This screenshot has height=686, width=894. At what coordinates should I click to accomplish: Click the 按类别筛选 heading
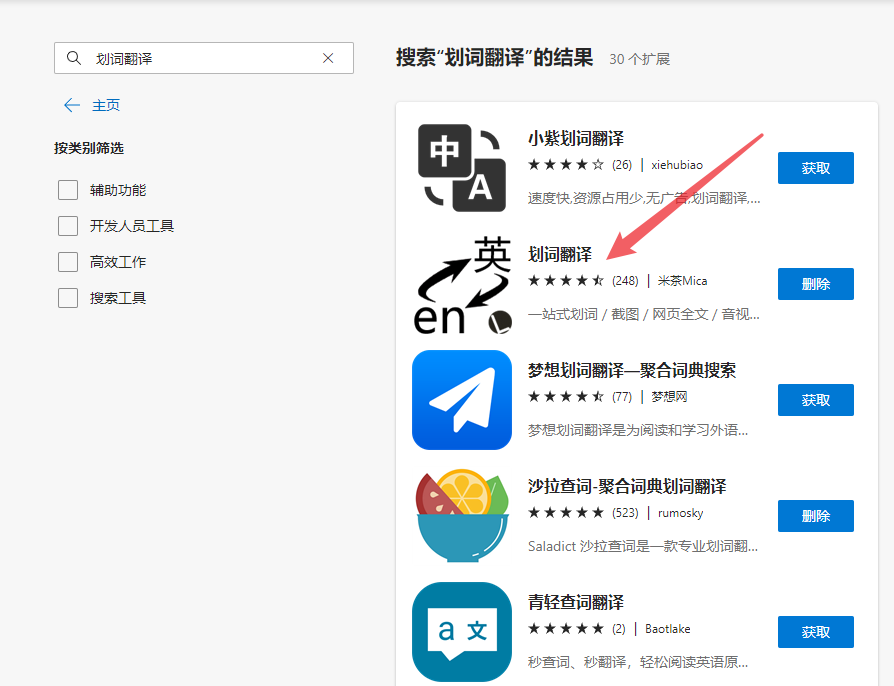coord(89,148)
